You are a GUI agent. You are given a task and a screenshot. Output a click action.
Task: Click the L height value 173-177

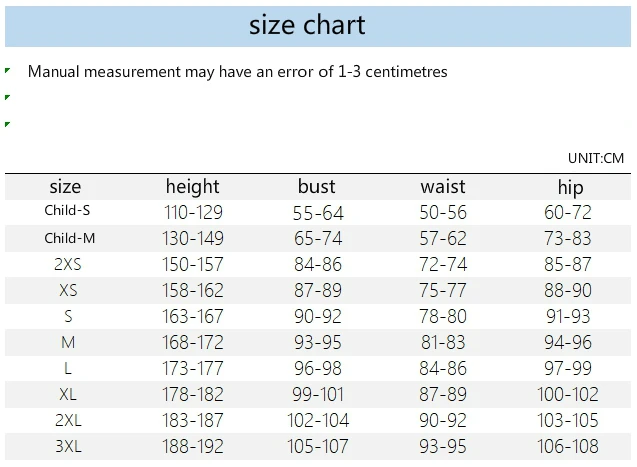tap(193, 368)
